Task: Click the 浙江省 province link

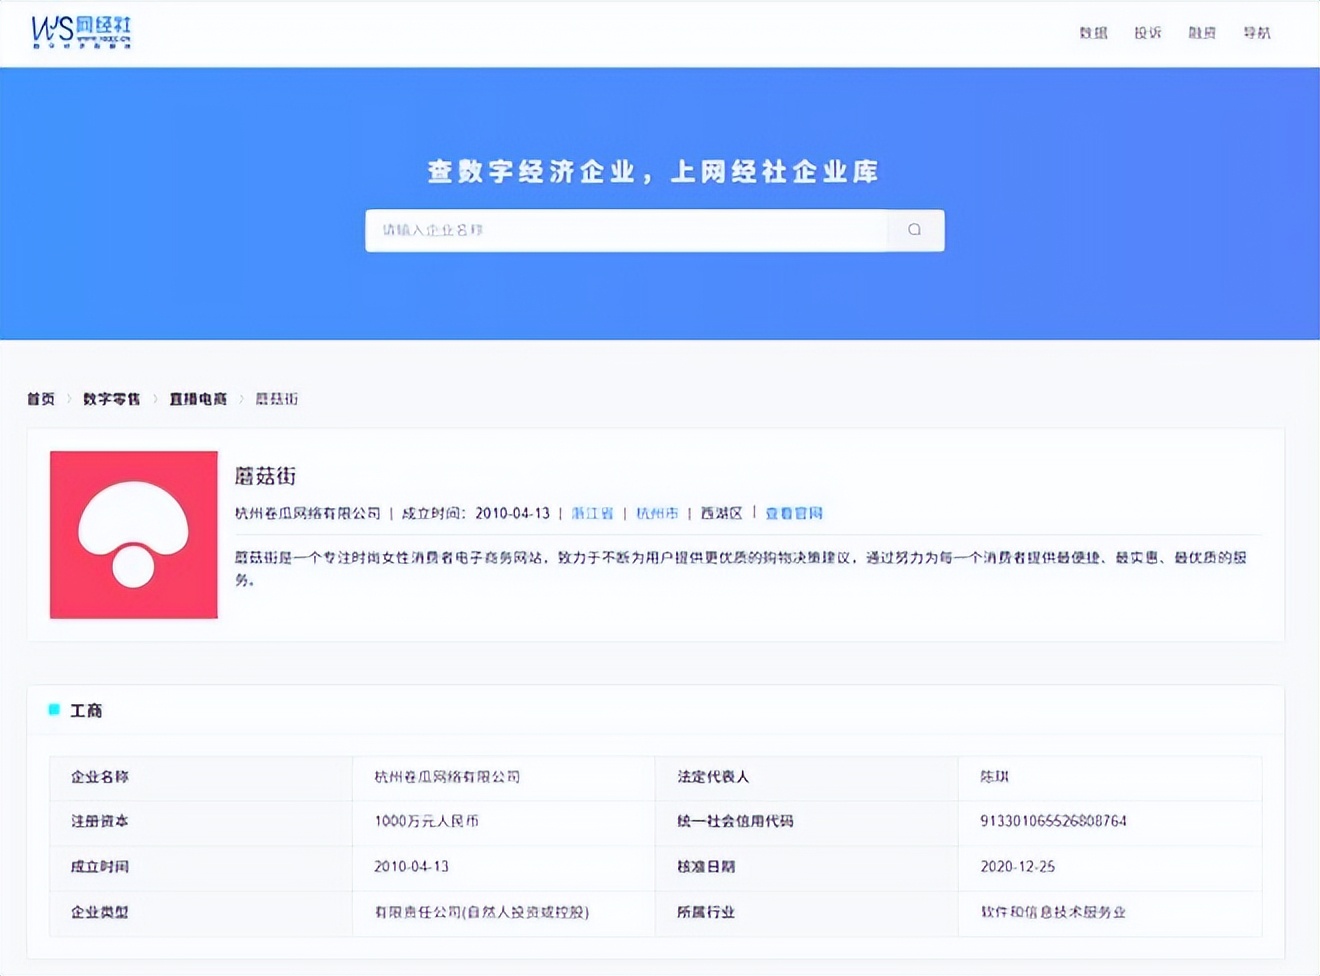Action: point(592,513)
